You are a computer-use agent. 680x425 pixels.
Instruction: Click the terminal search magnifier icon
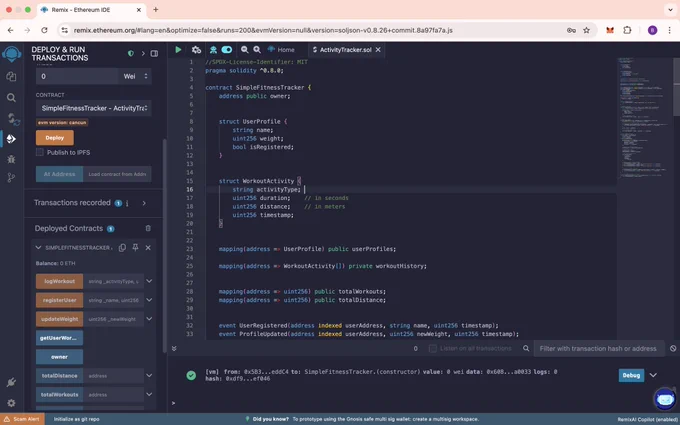526,349
